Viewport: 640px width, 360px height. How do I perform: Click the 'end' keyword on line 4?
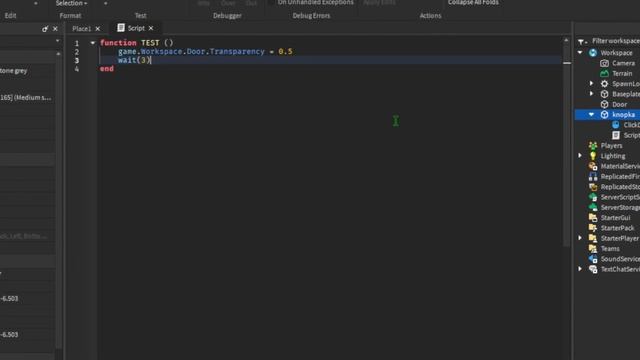tap(107, 69)
